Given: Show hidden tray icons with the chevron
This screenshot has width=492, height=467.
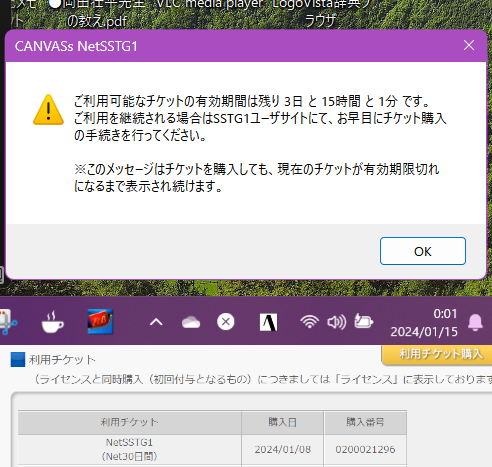Looking at the screenshot, I should click(156, 322).
